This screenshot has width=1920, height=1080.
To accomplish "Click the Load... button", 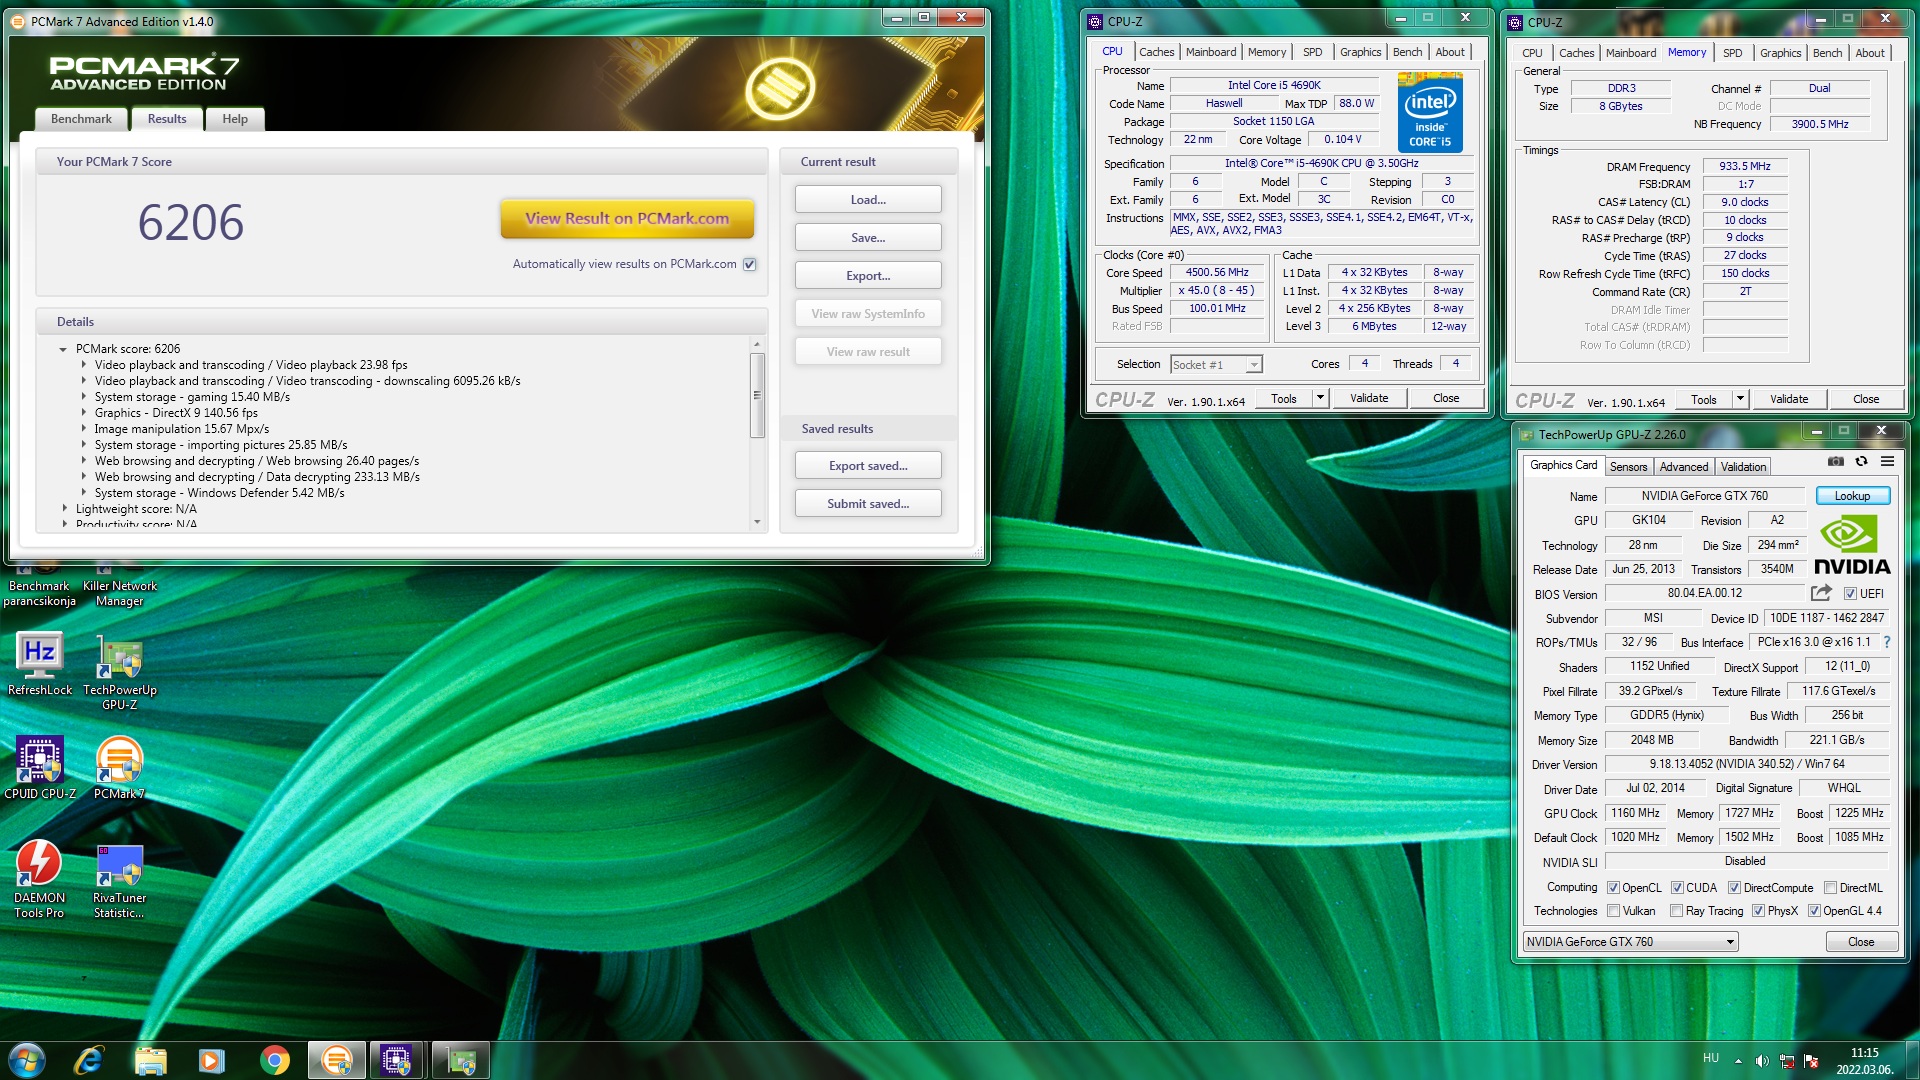I will pos(868,200).
